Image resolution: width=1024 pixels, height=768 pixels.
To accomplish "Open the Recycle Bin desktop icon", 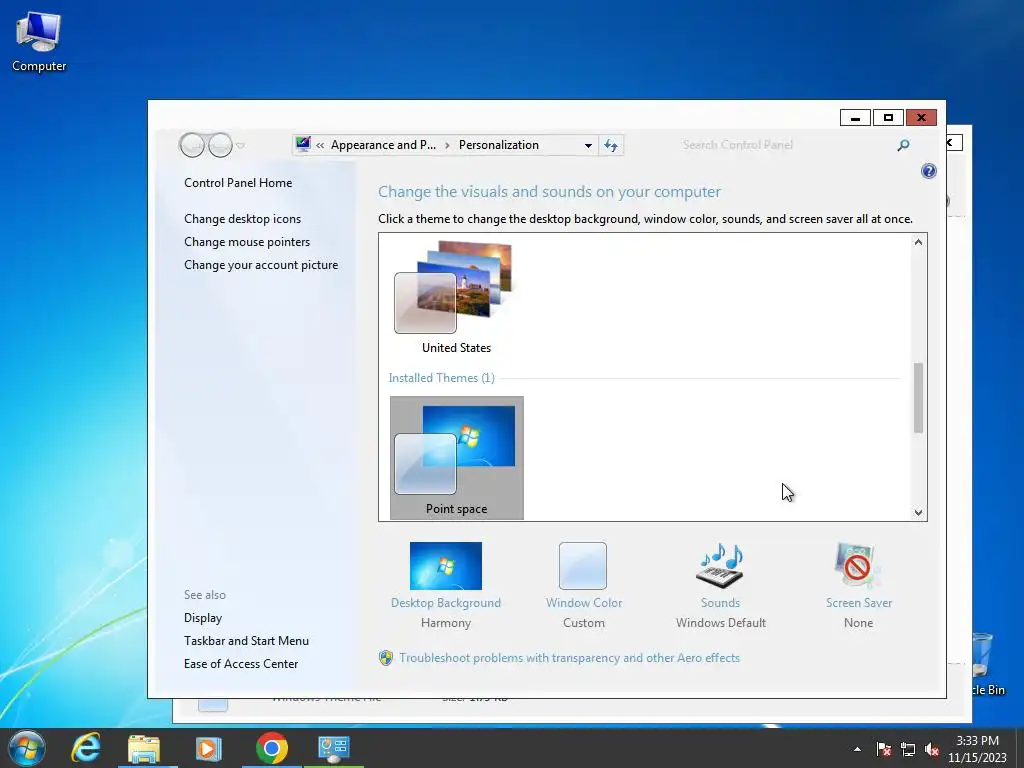I will click(983, 663).
